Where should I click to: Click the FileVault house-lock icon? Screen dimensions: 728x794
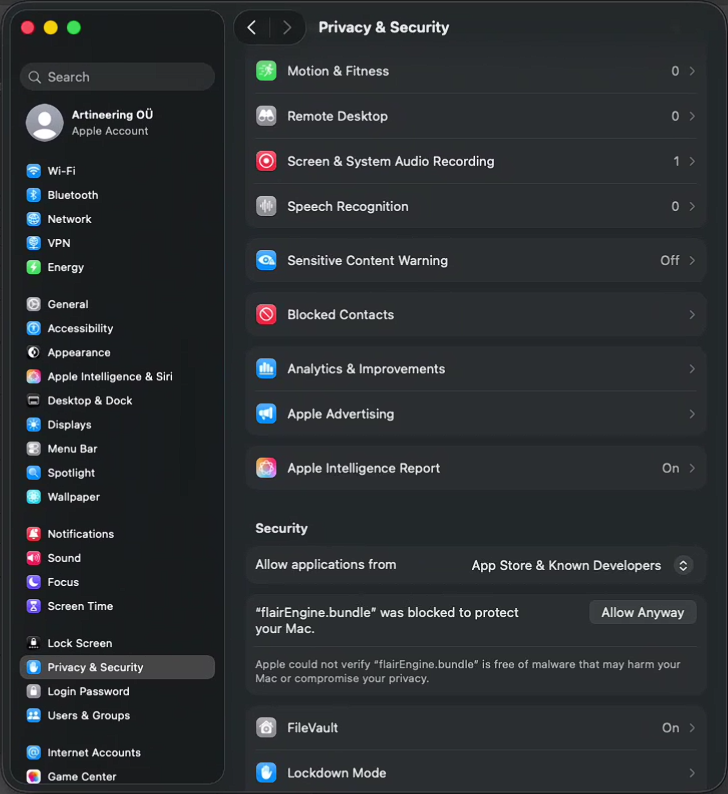tap(266, 728)
